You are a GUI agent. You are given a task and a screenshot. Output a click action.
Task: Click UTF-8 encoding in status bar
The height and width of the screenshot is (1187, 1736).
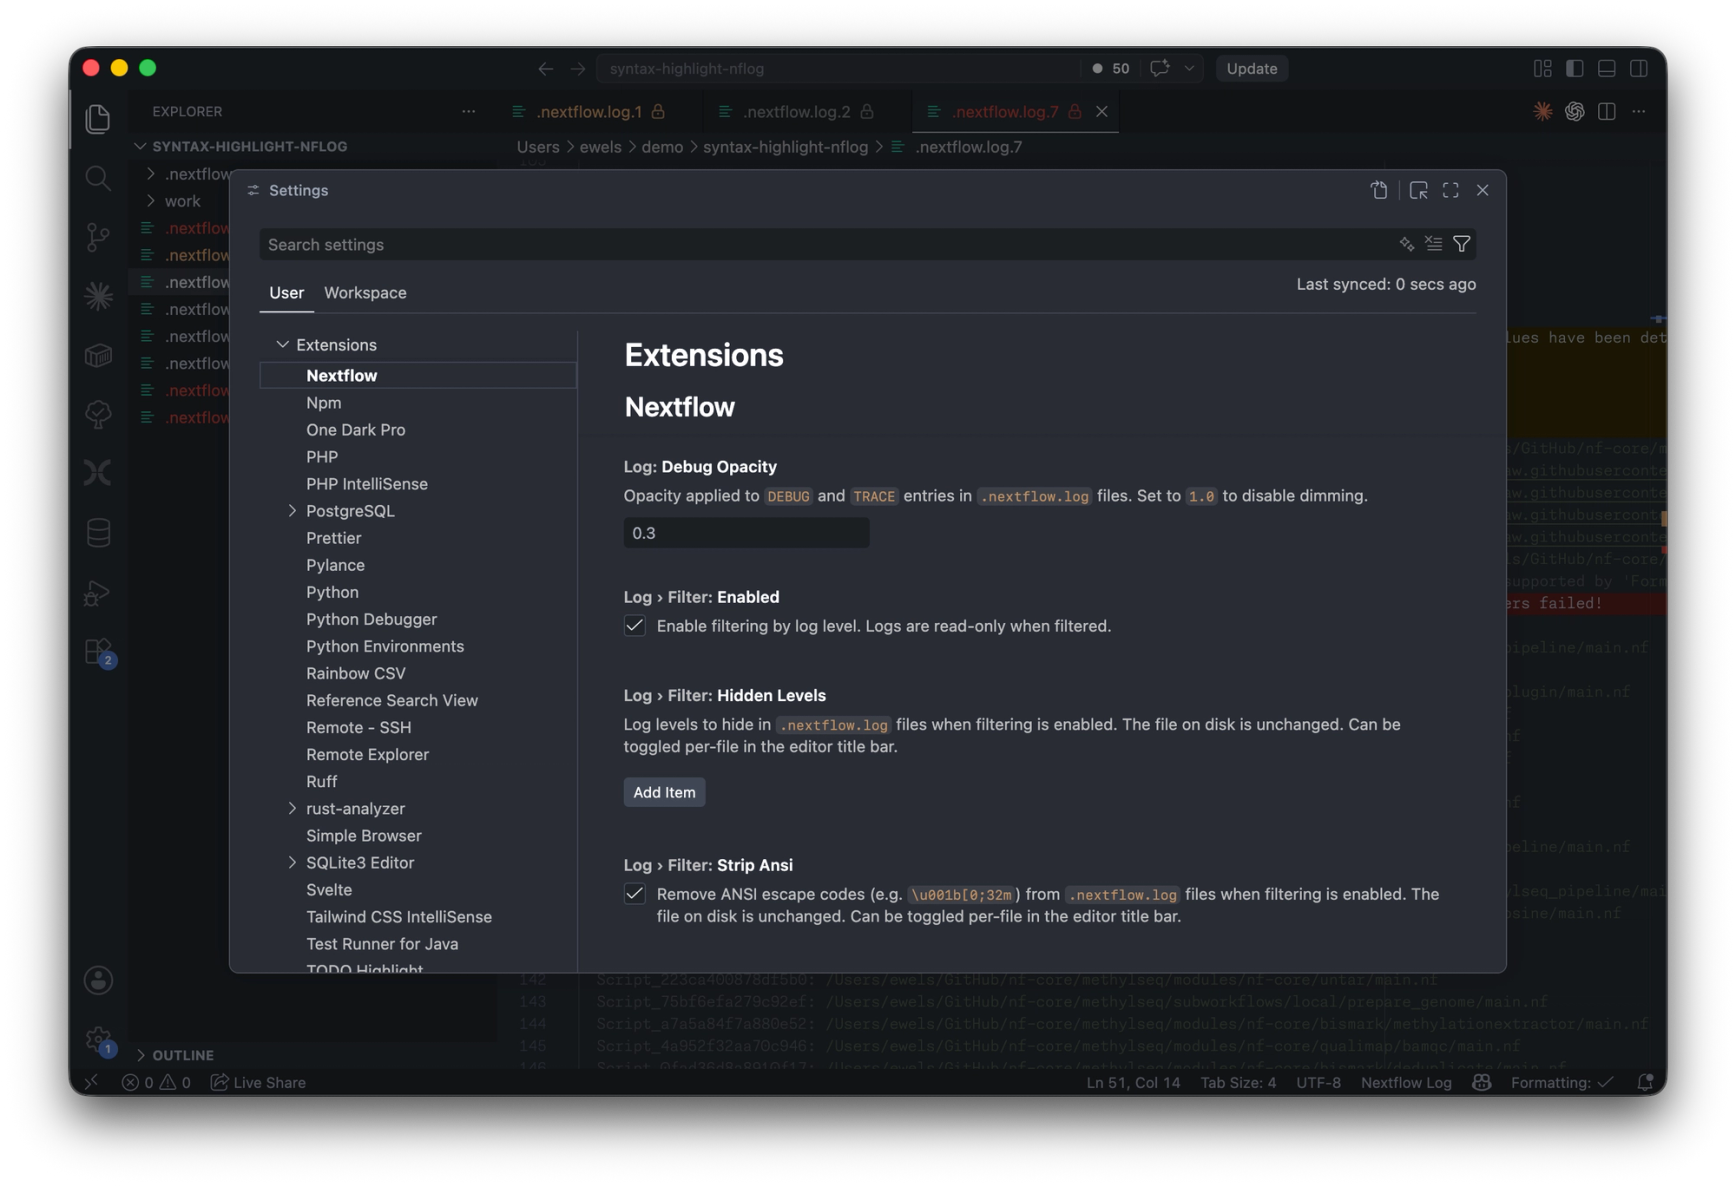click(1318, 1082)
